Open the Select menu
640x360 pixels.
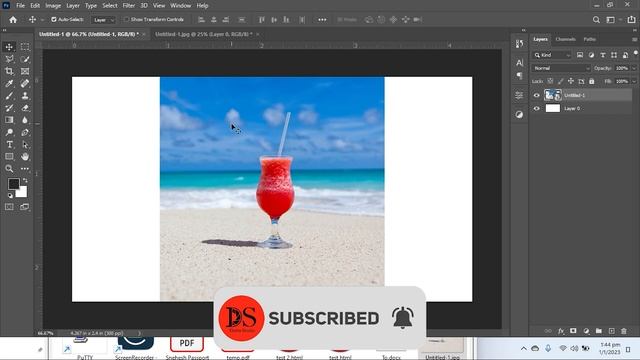109,6
